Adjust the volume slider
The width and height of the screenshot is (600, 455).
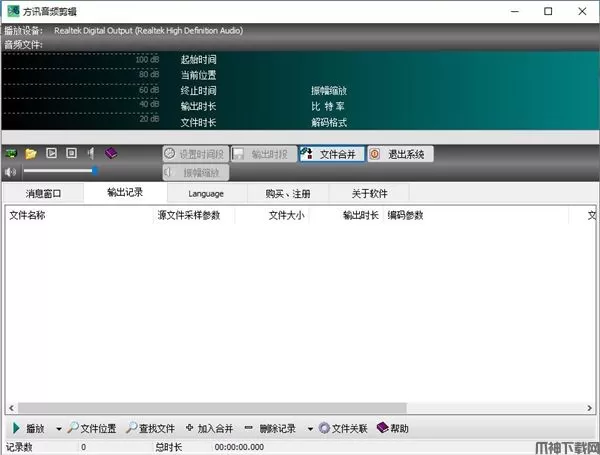click(95, 172)
